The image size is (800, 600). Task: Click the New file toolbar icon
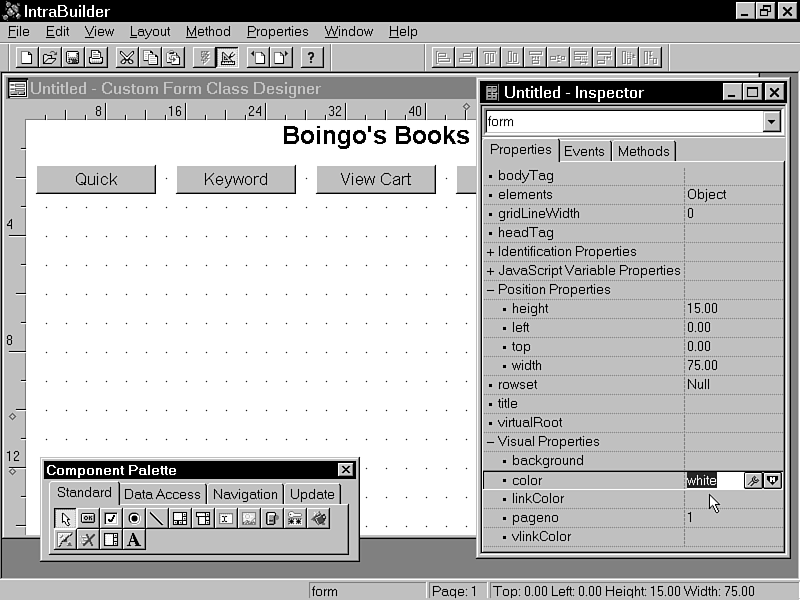(x=26, y=57)
